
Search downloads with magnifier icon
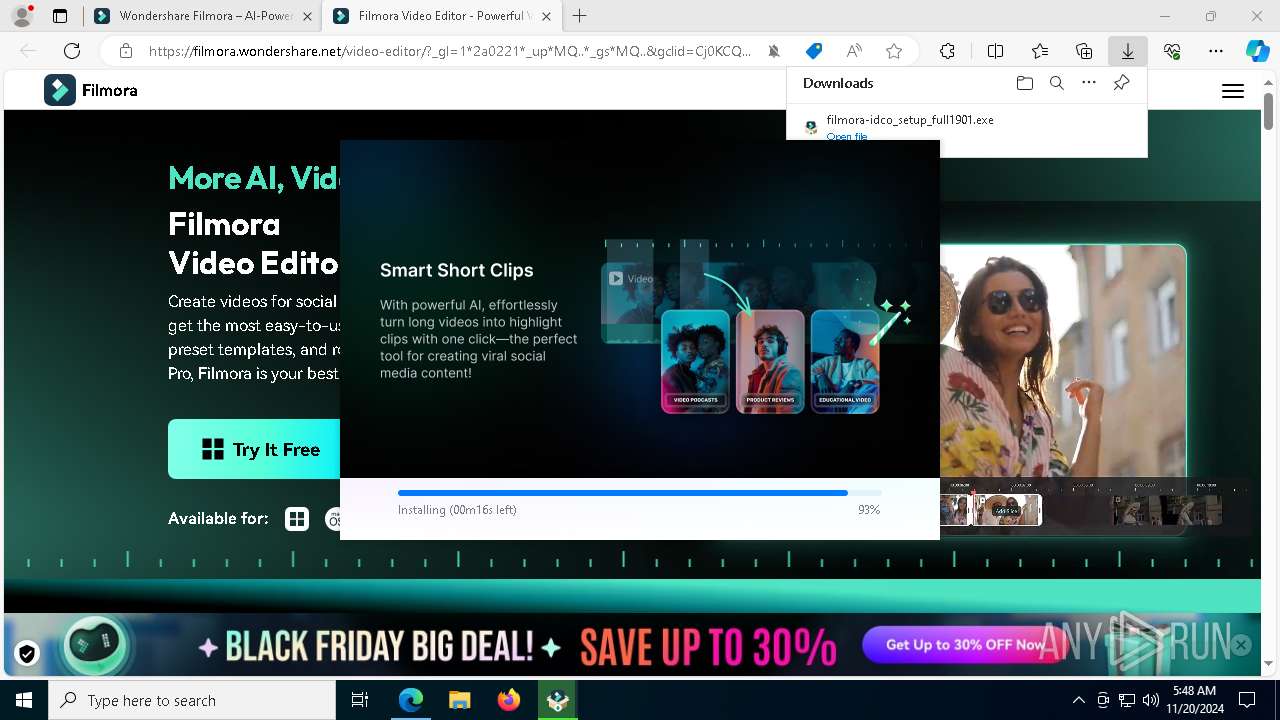click(1056, 83)
